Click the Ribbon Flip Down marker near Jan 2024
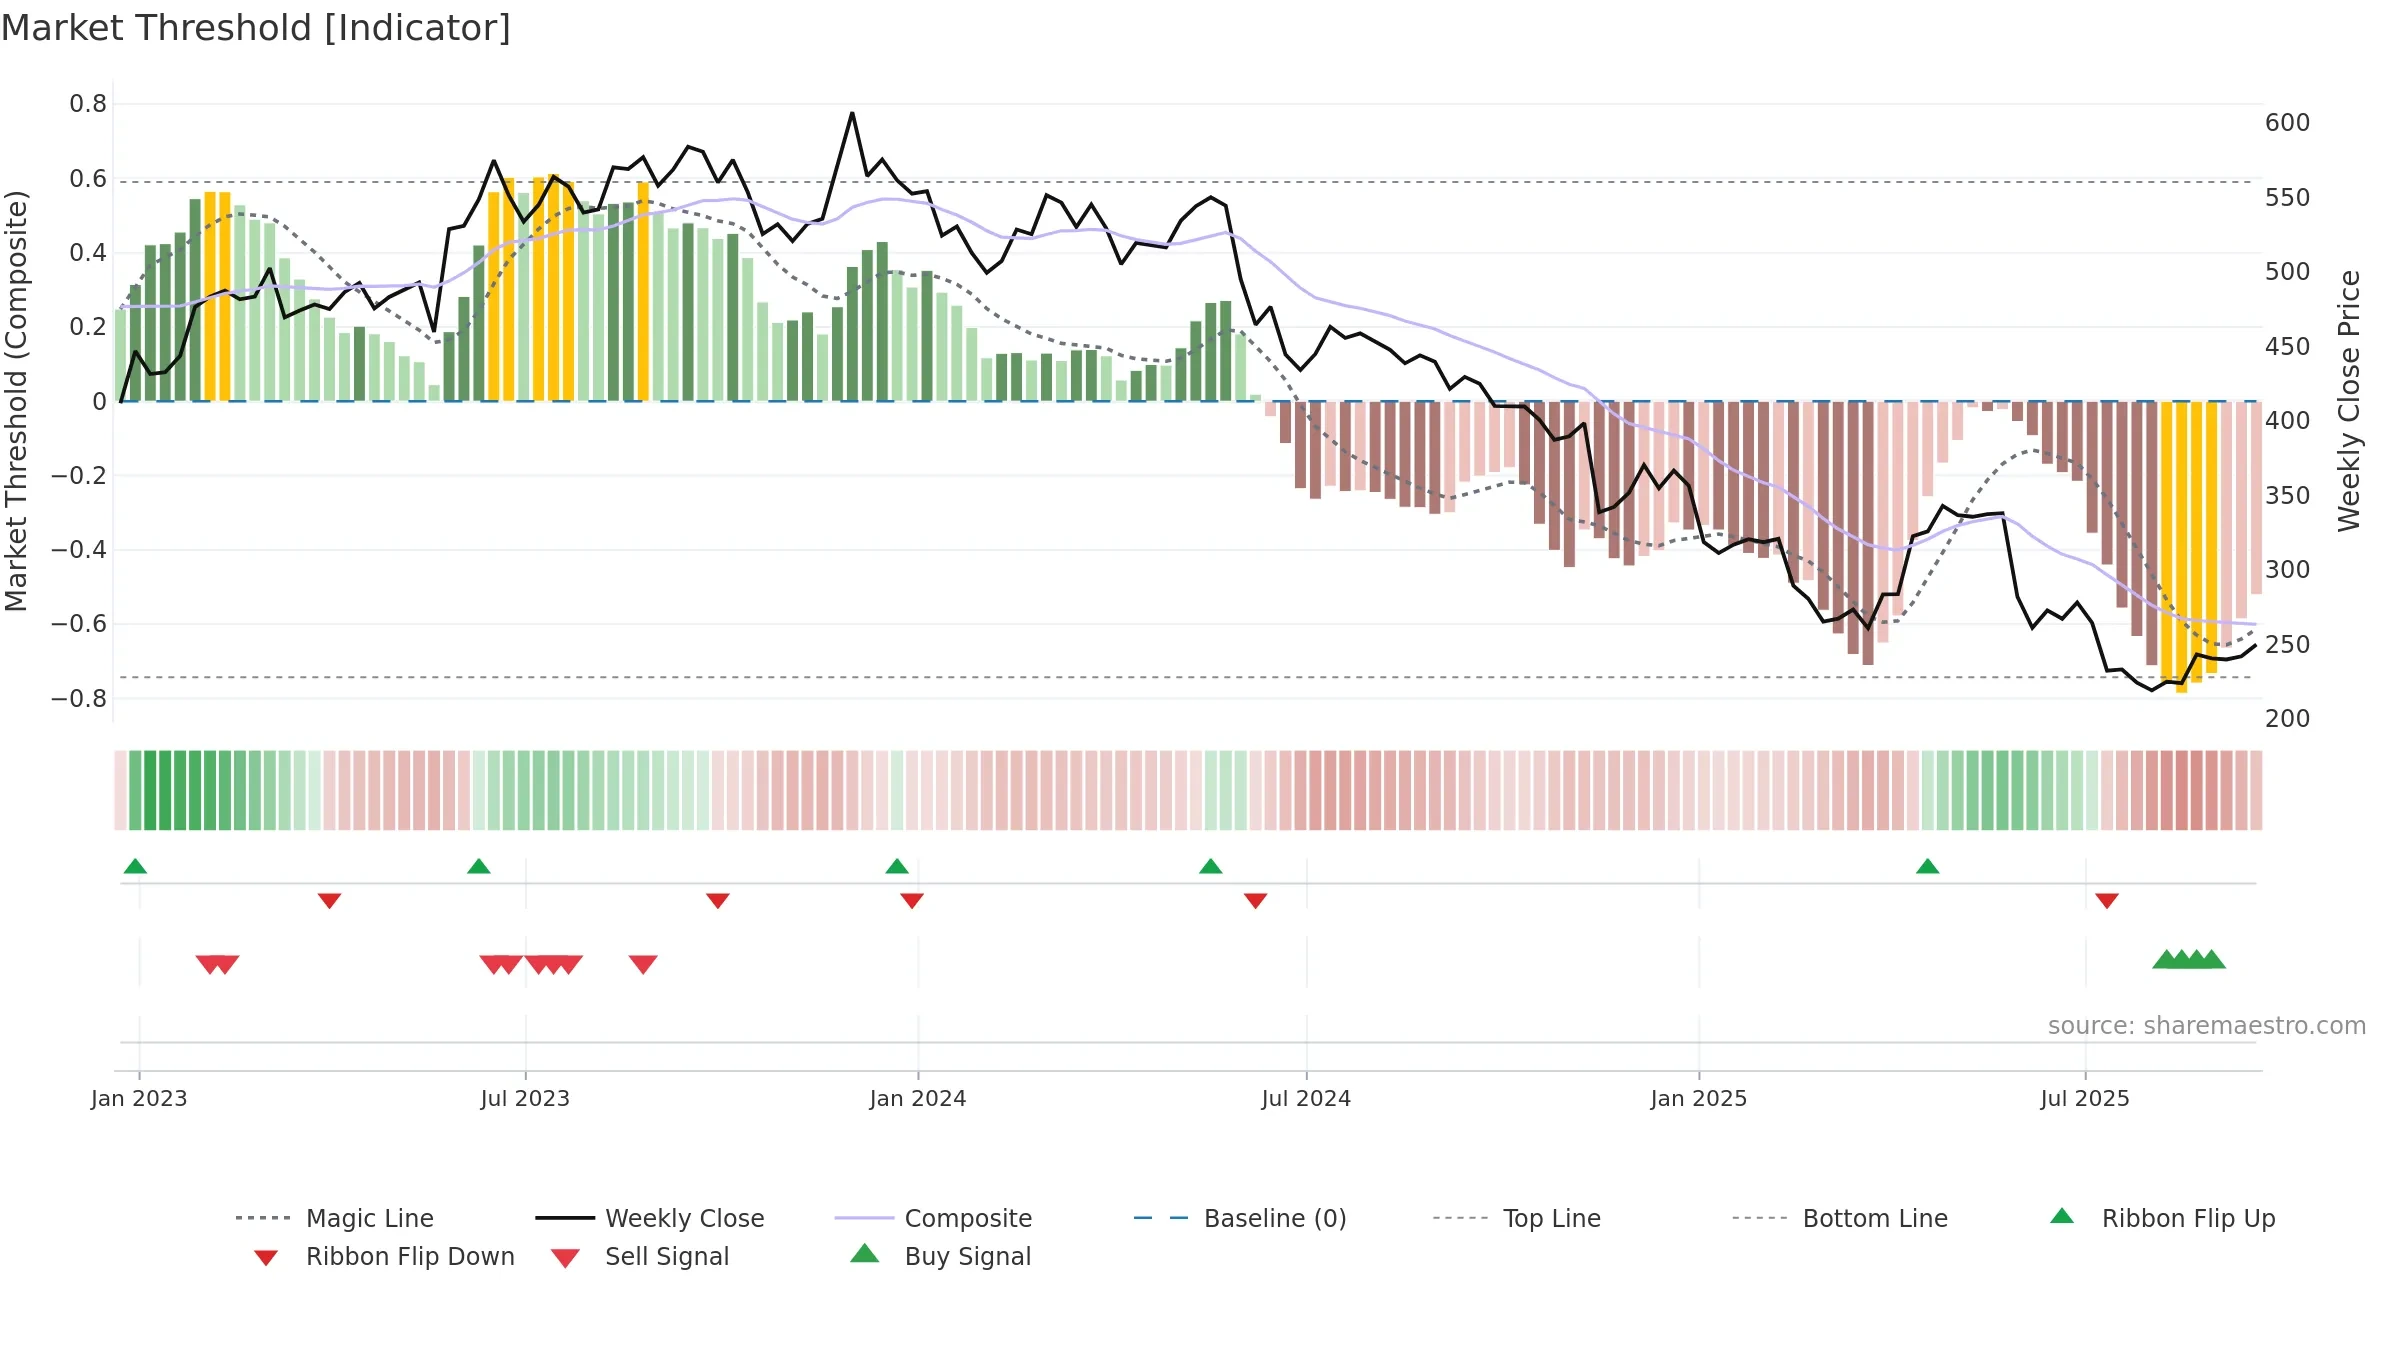The image size is (2400, 1350). pos(912,901)
